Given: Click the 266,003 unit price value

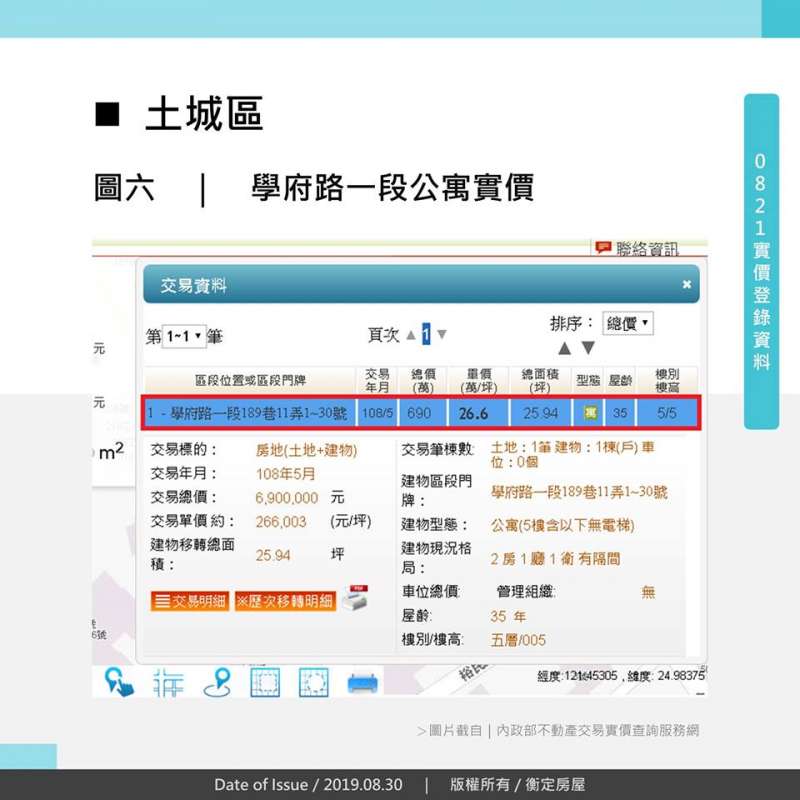Looking at the screenshot, I should (281, 522).
